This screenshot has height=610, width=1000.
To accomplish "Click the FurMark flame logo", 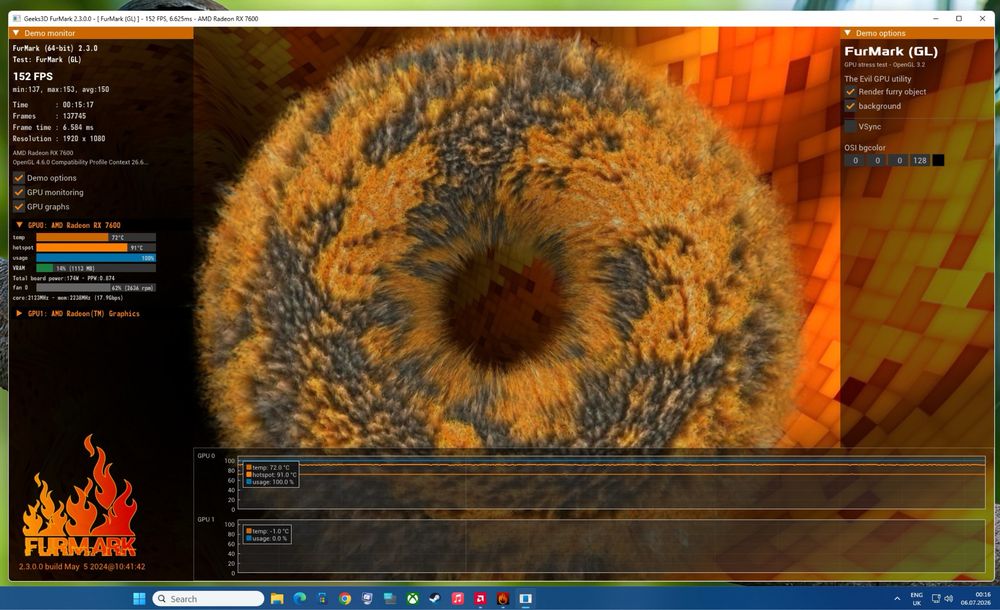I will pos(80,496).
